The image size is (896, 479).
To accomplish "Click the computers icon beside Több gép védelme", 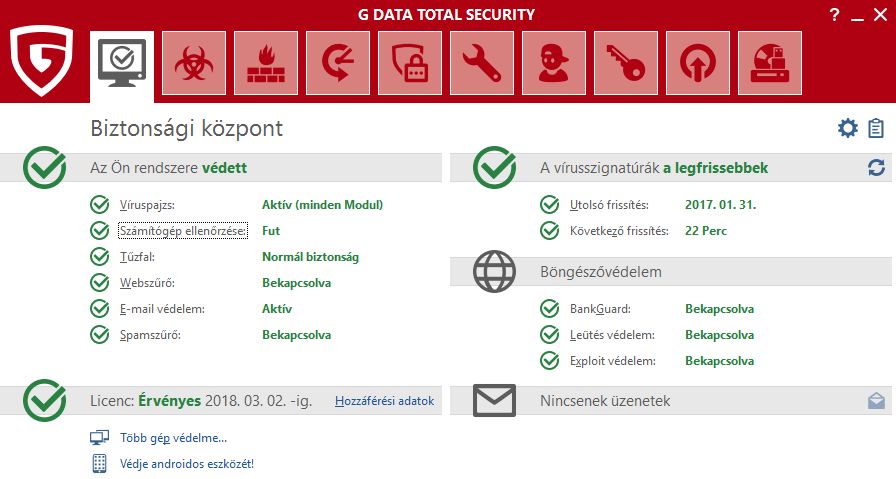I will [99, 438].
